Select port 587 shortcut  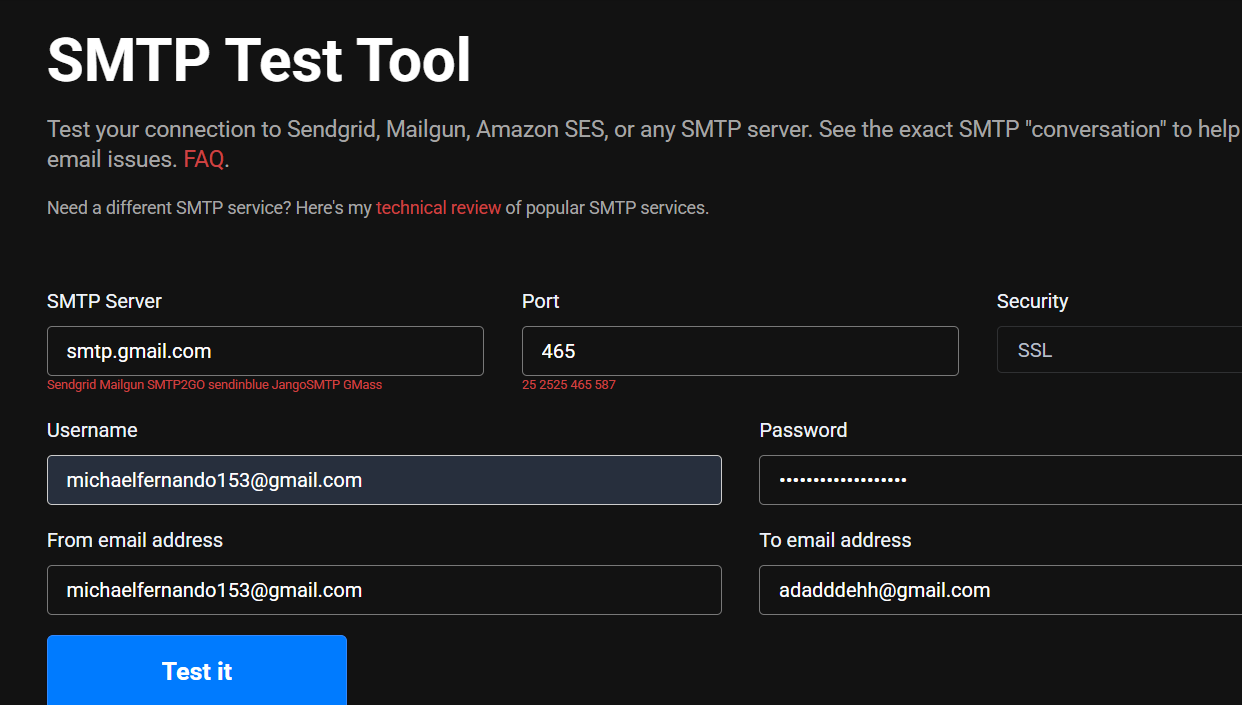click(605, 385)
